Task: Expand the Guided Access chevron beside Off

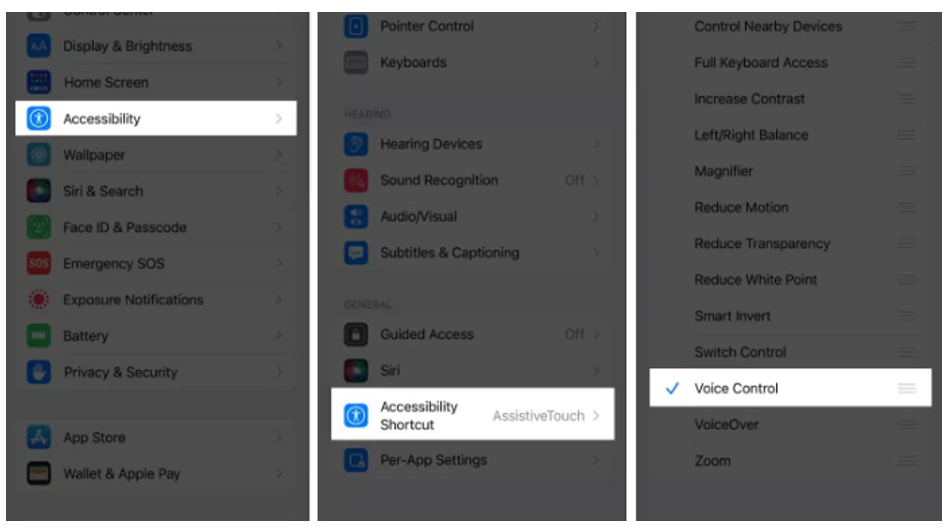Action: 596,334
